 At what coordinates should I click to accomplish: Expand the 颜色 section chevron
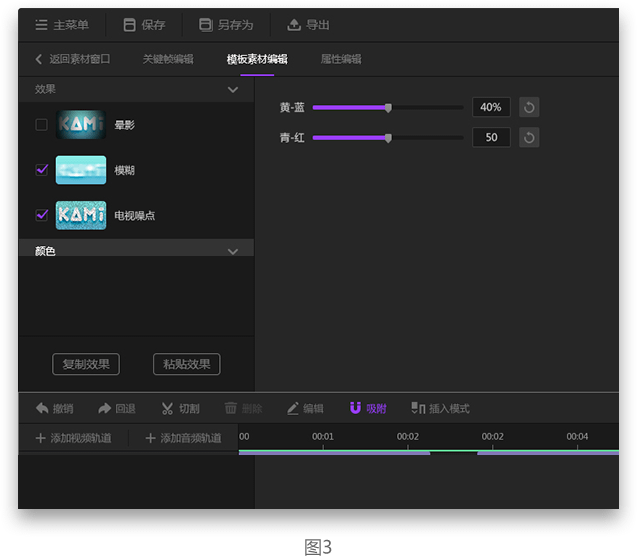pyautogui.click(x=233, y=251)
